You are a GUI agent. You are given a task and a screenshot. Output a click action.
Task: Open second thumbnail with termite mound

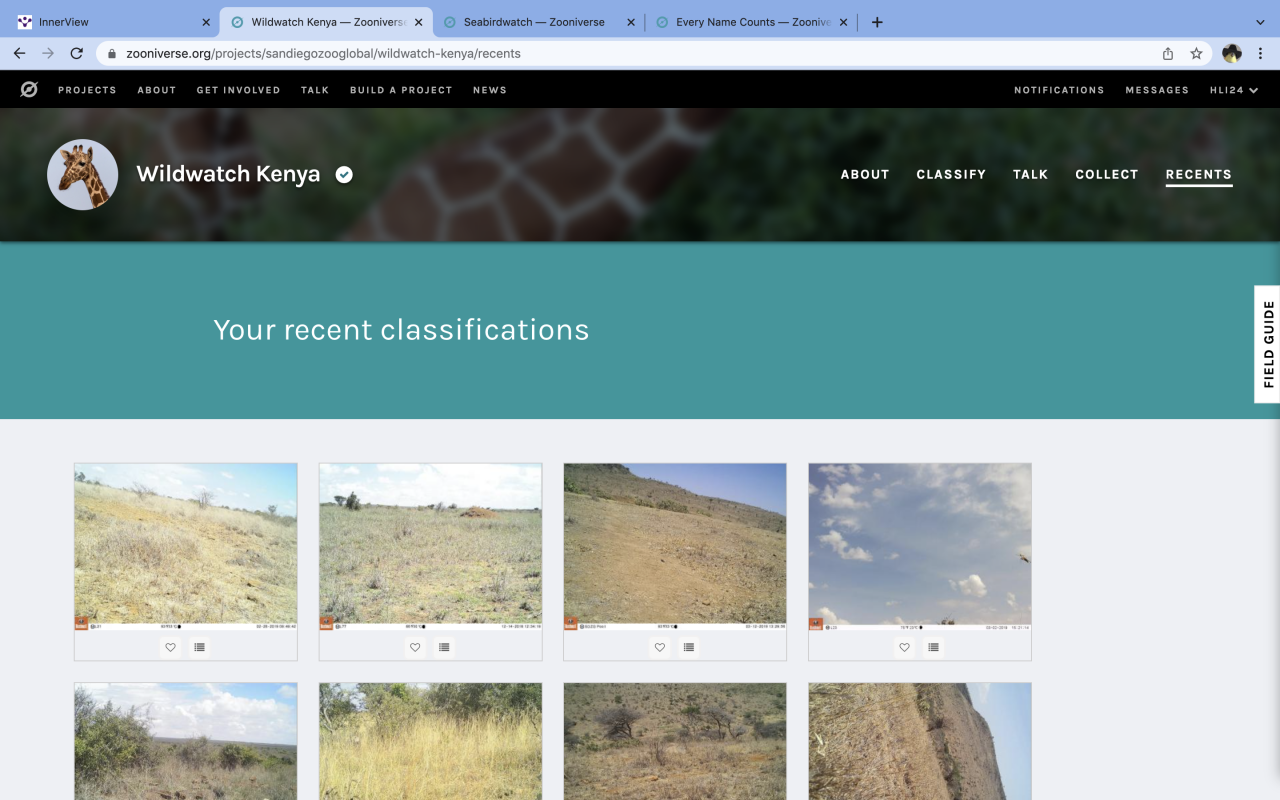tap(430, 546)
